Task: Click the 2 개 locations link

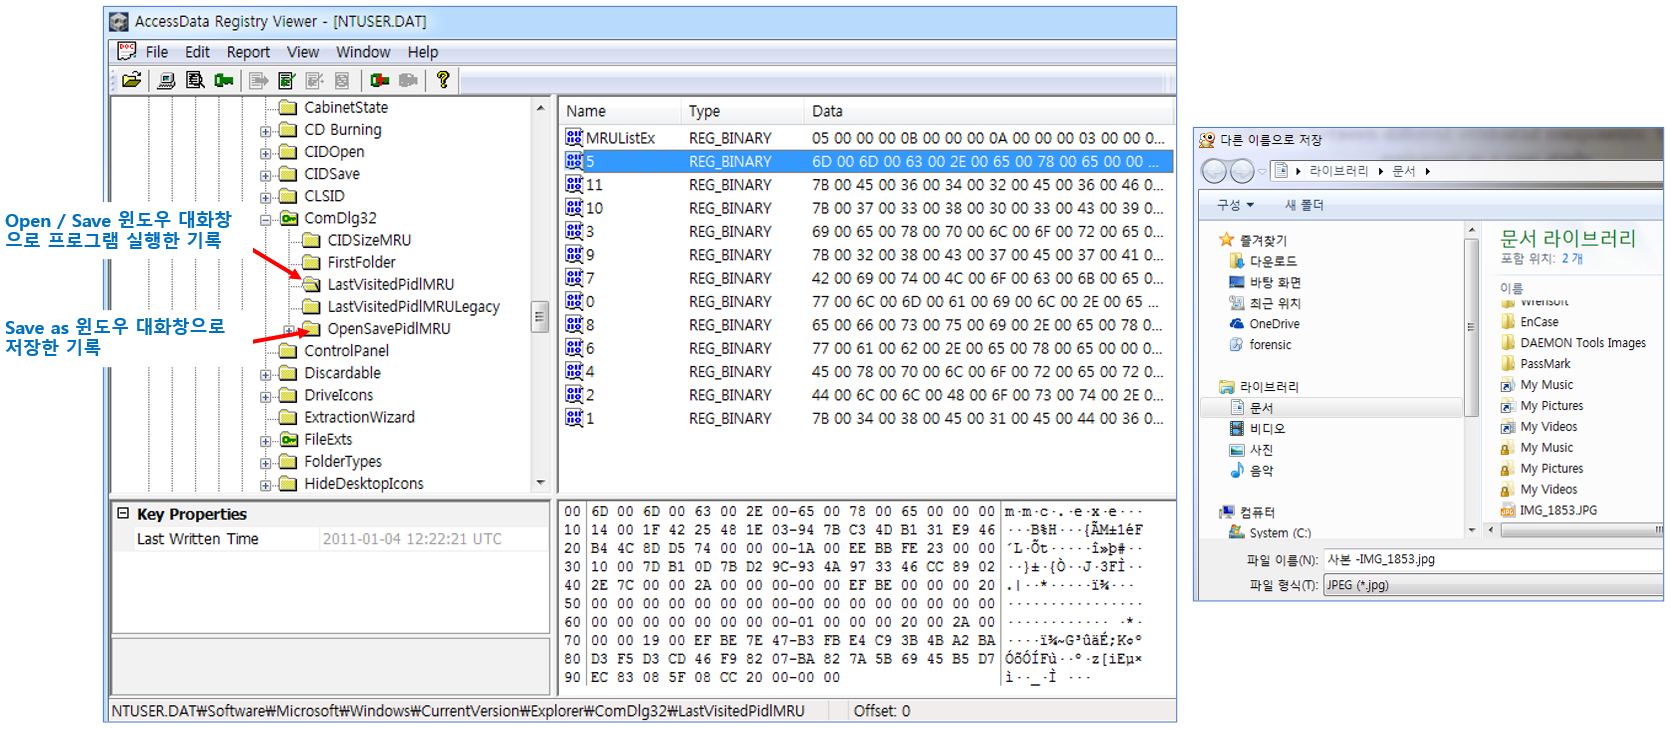Action: point(1572,258)
